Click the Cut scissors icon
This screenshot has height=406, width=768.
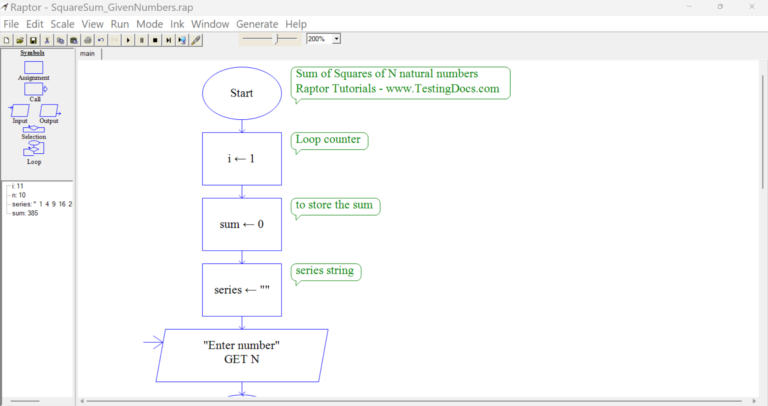tap(47, 40)
